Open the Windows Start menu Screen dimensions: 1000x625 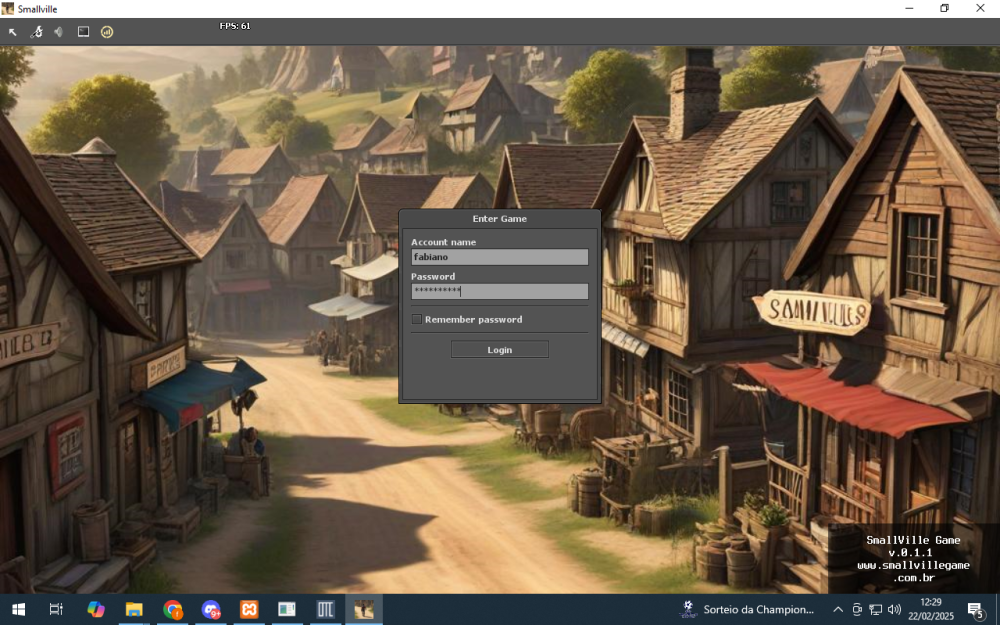click(18, 609)
